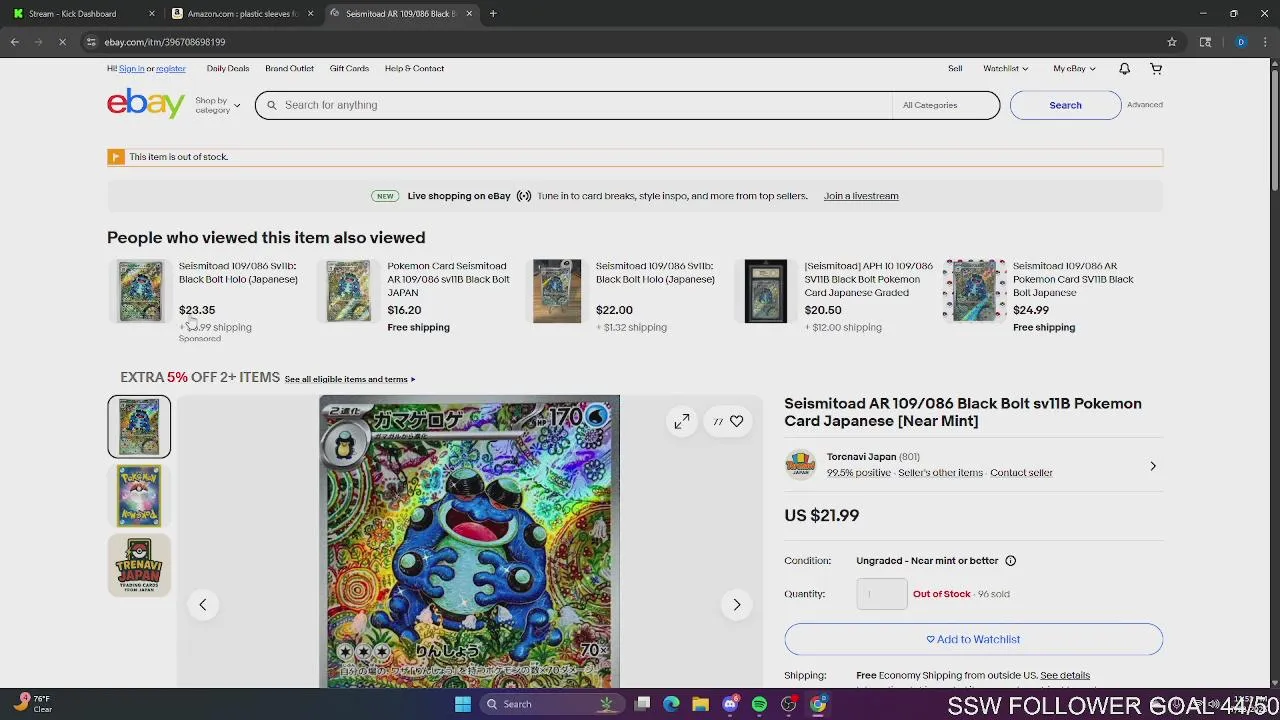The height and width of the screenshot is (720, 1280).
Task: Open the shopping cart icon
Action: click(1156, 68)
